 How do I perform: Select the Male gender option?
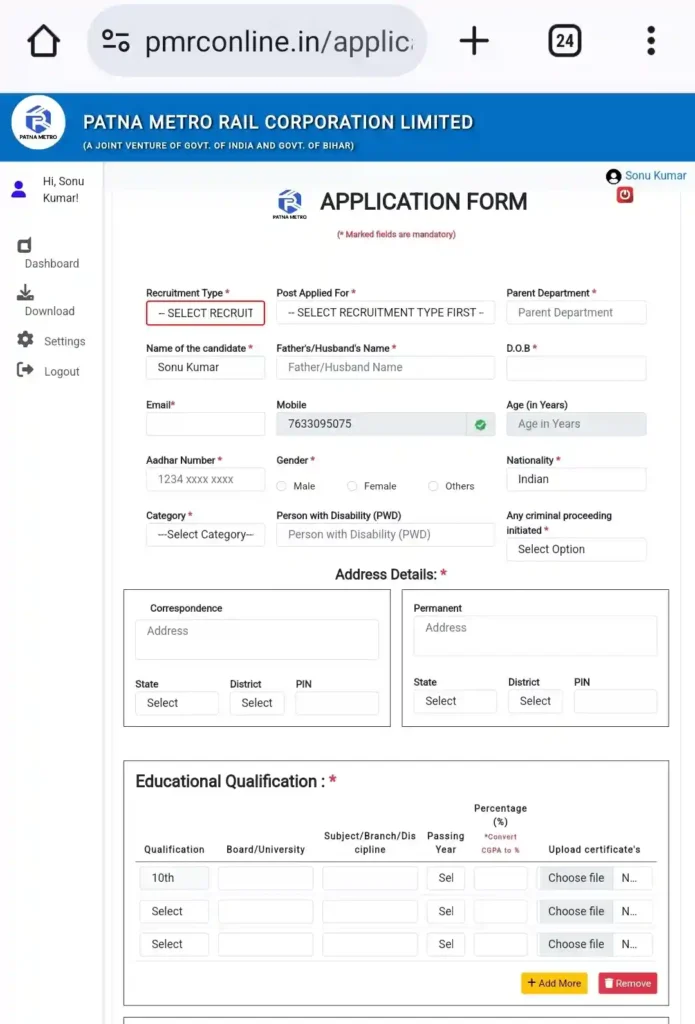(282, 486)
